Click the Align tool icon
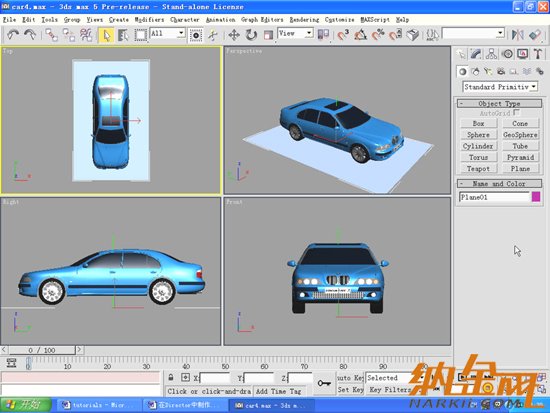Viewport: 550px width, 413px height. coord(535,35)
